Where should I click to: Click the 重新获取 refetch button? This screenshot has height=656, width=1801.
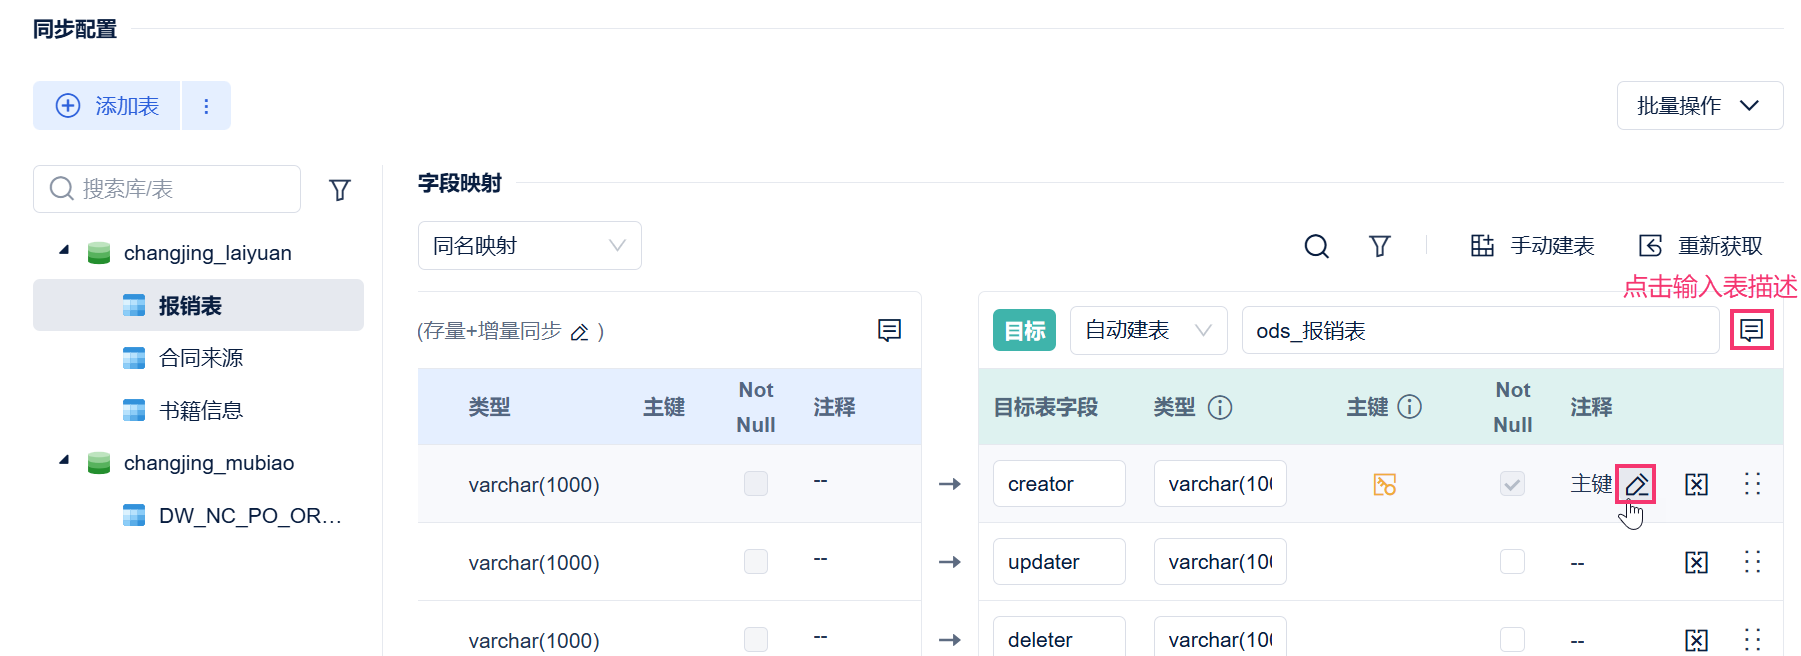1700,246
